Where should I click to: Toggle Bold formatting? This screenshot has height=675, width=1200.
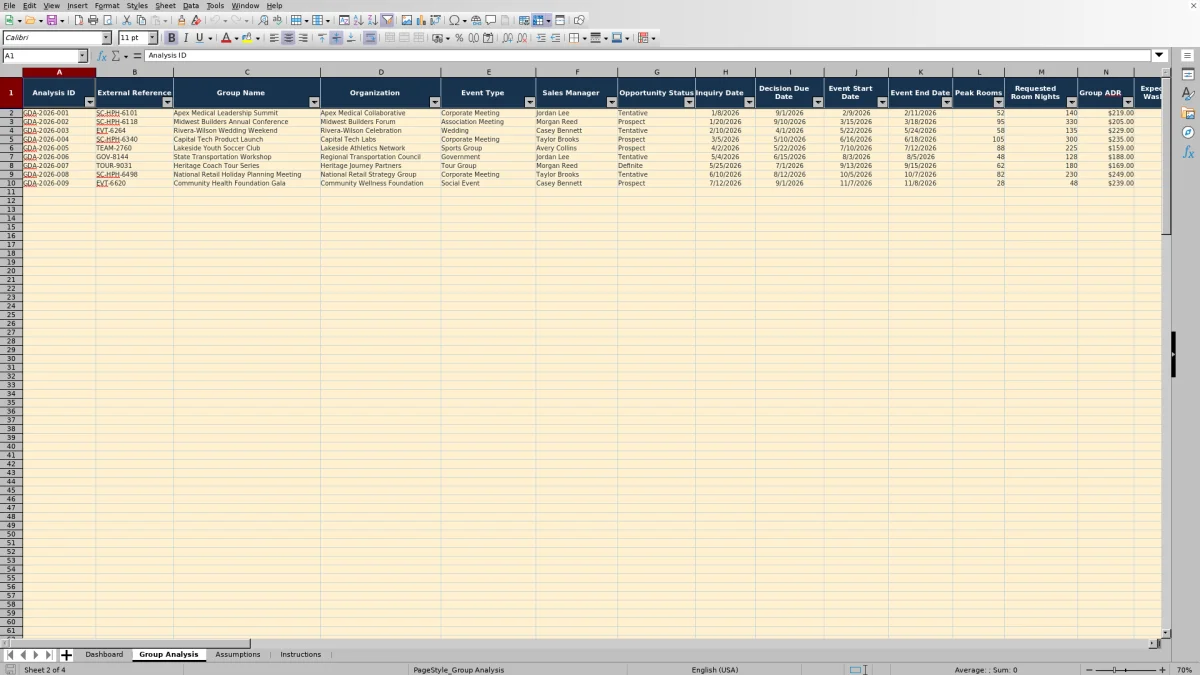(x=171, y=38)
